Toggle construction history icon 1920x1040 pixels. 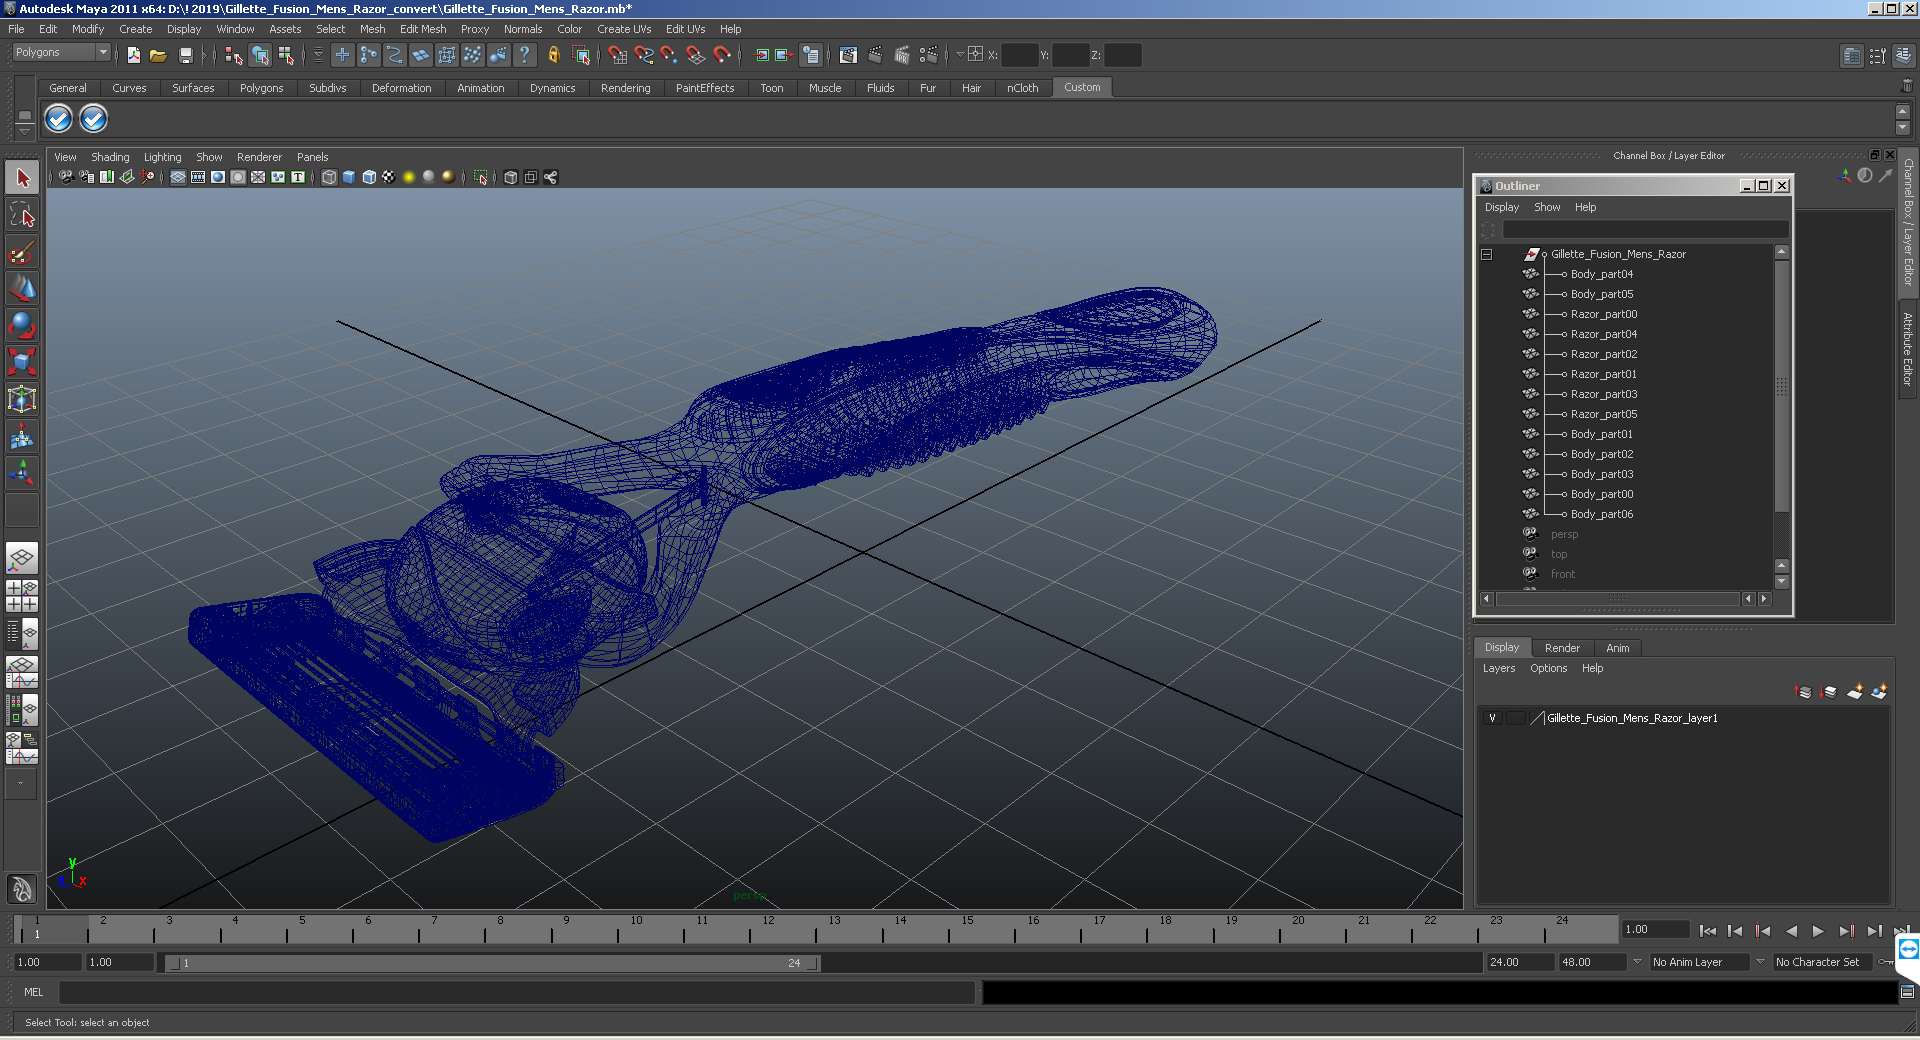click(811, 55)
